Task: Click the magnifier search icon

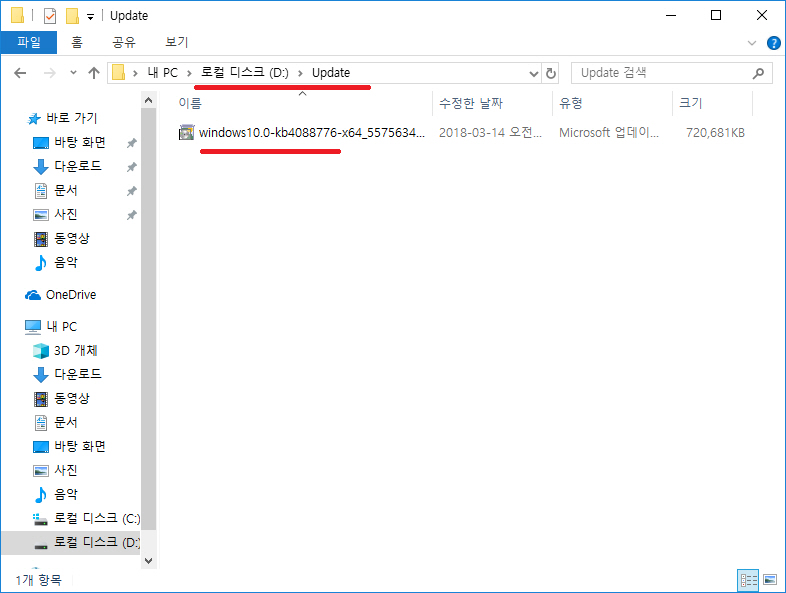Action: (758, 73)
